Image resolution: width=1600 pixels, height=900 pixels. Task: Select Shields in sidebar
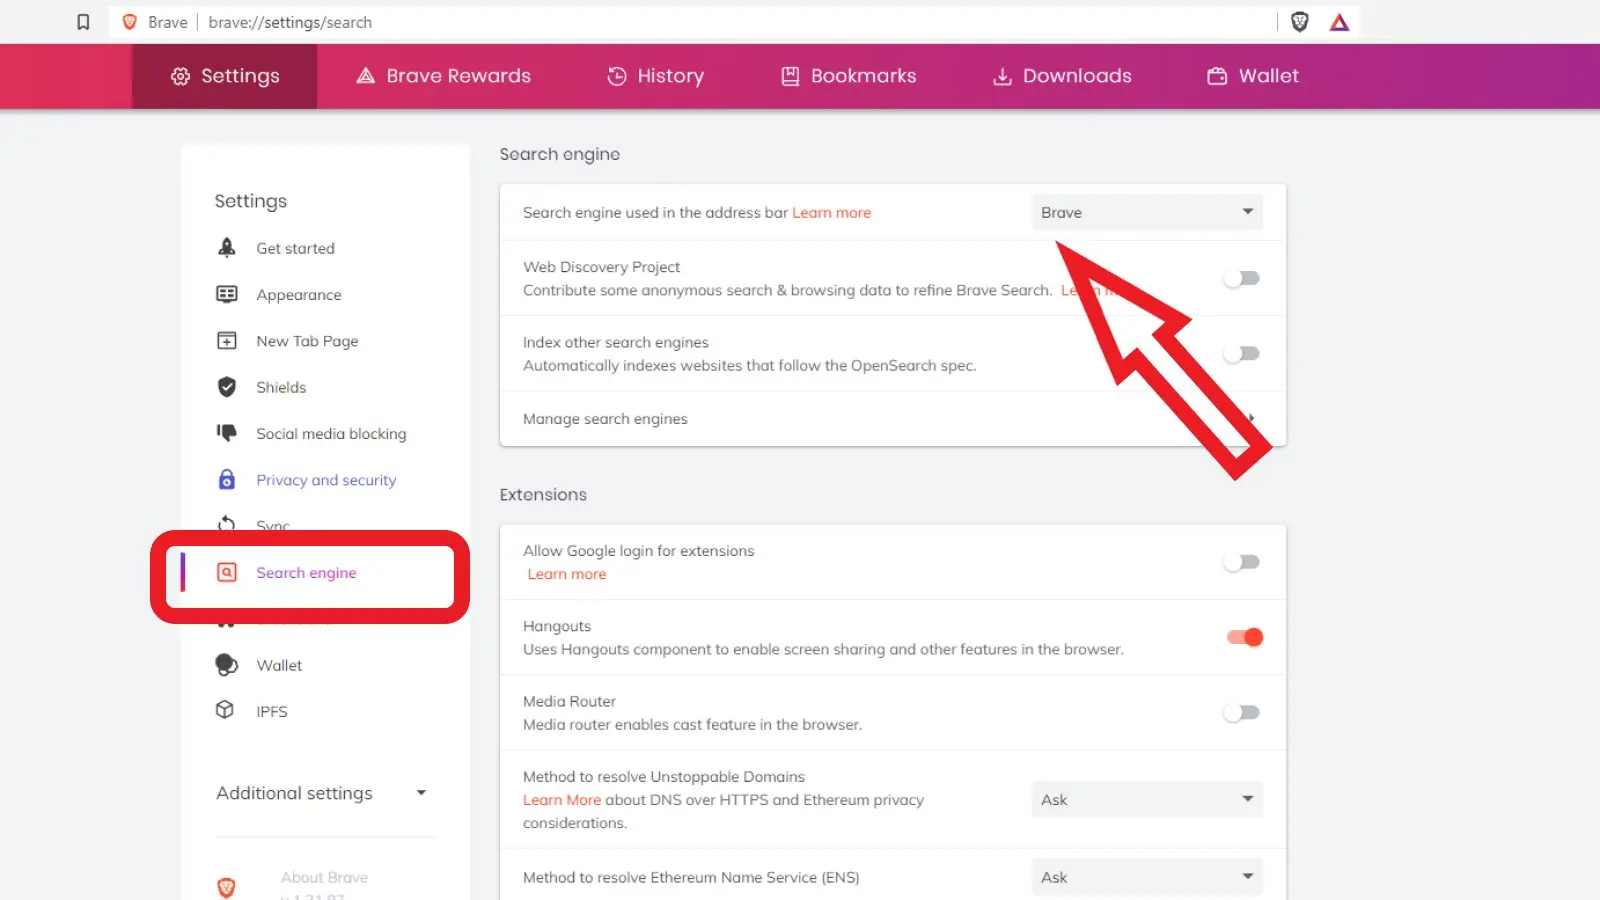click(x=281, y=387)
